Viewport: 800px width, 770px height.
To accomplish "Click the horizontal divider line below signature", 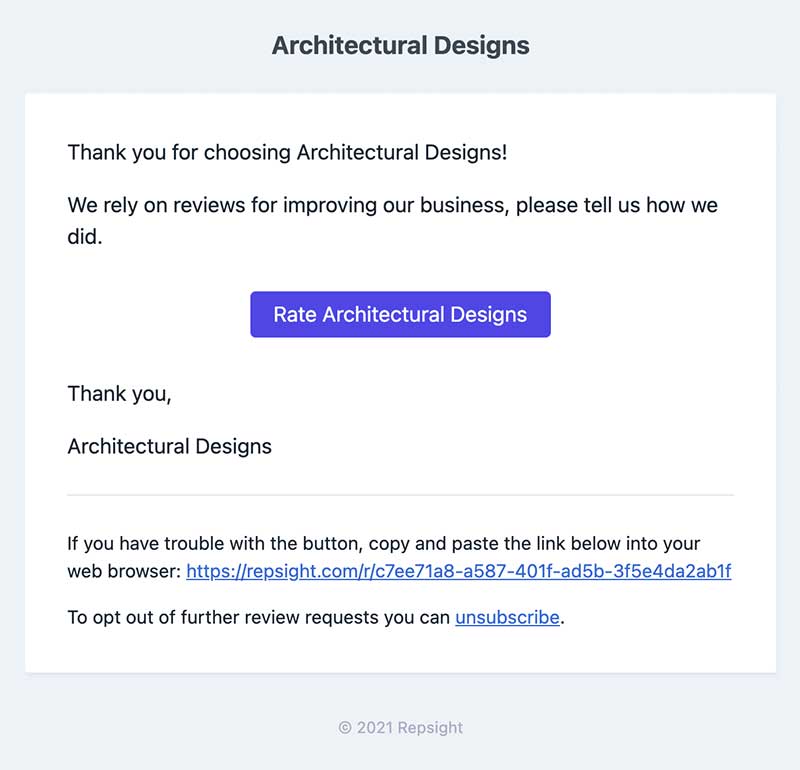I will pyautogui.click(x=400, y=495).
